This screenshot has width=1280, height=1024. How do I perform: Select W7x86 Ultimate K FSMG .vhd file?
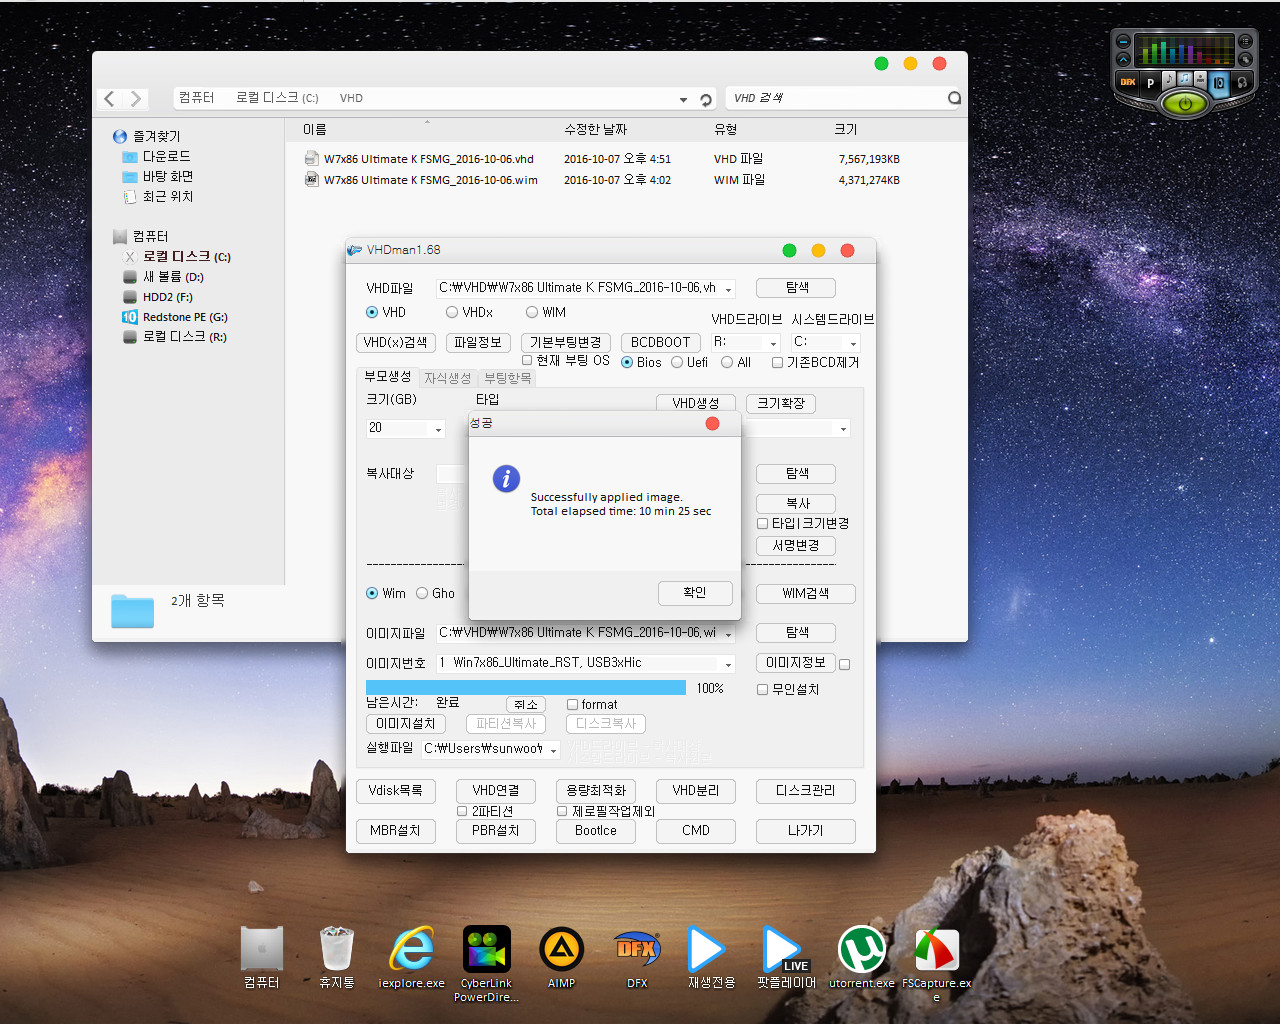pos(429,159)
